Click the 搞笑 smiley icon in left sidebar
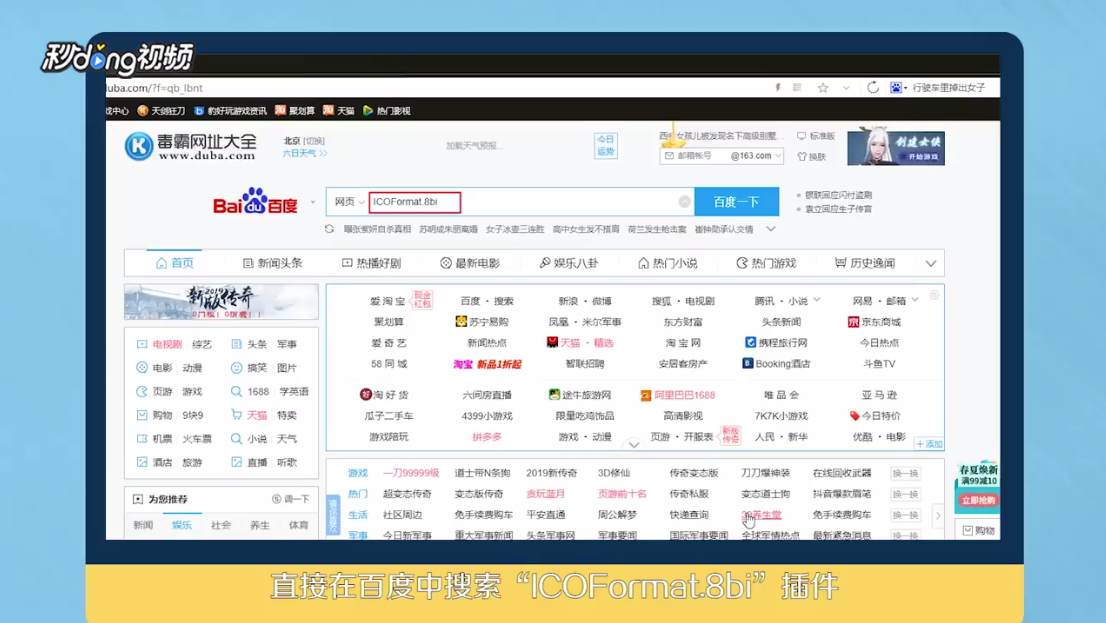 coord(236,368)
